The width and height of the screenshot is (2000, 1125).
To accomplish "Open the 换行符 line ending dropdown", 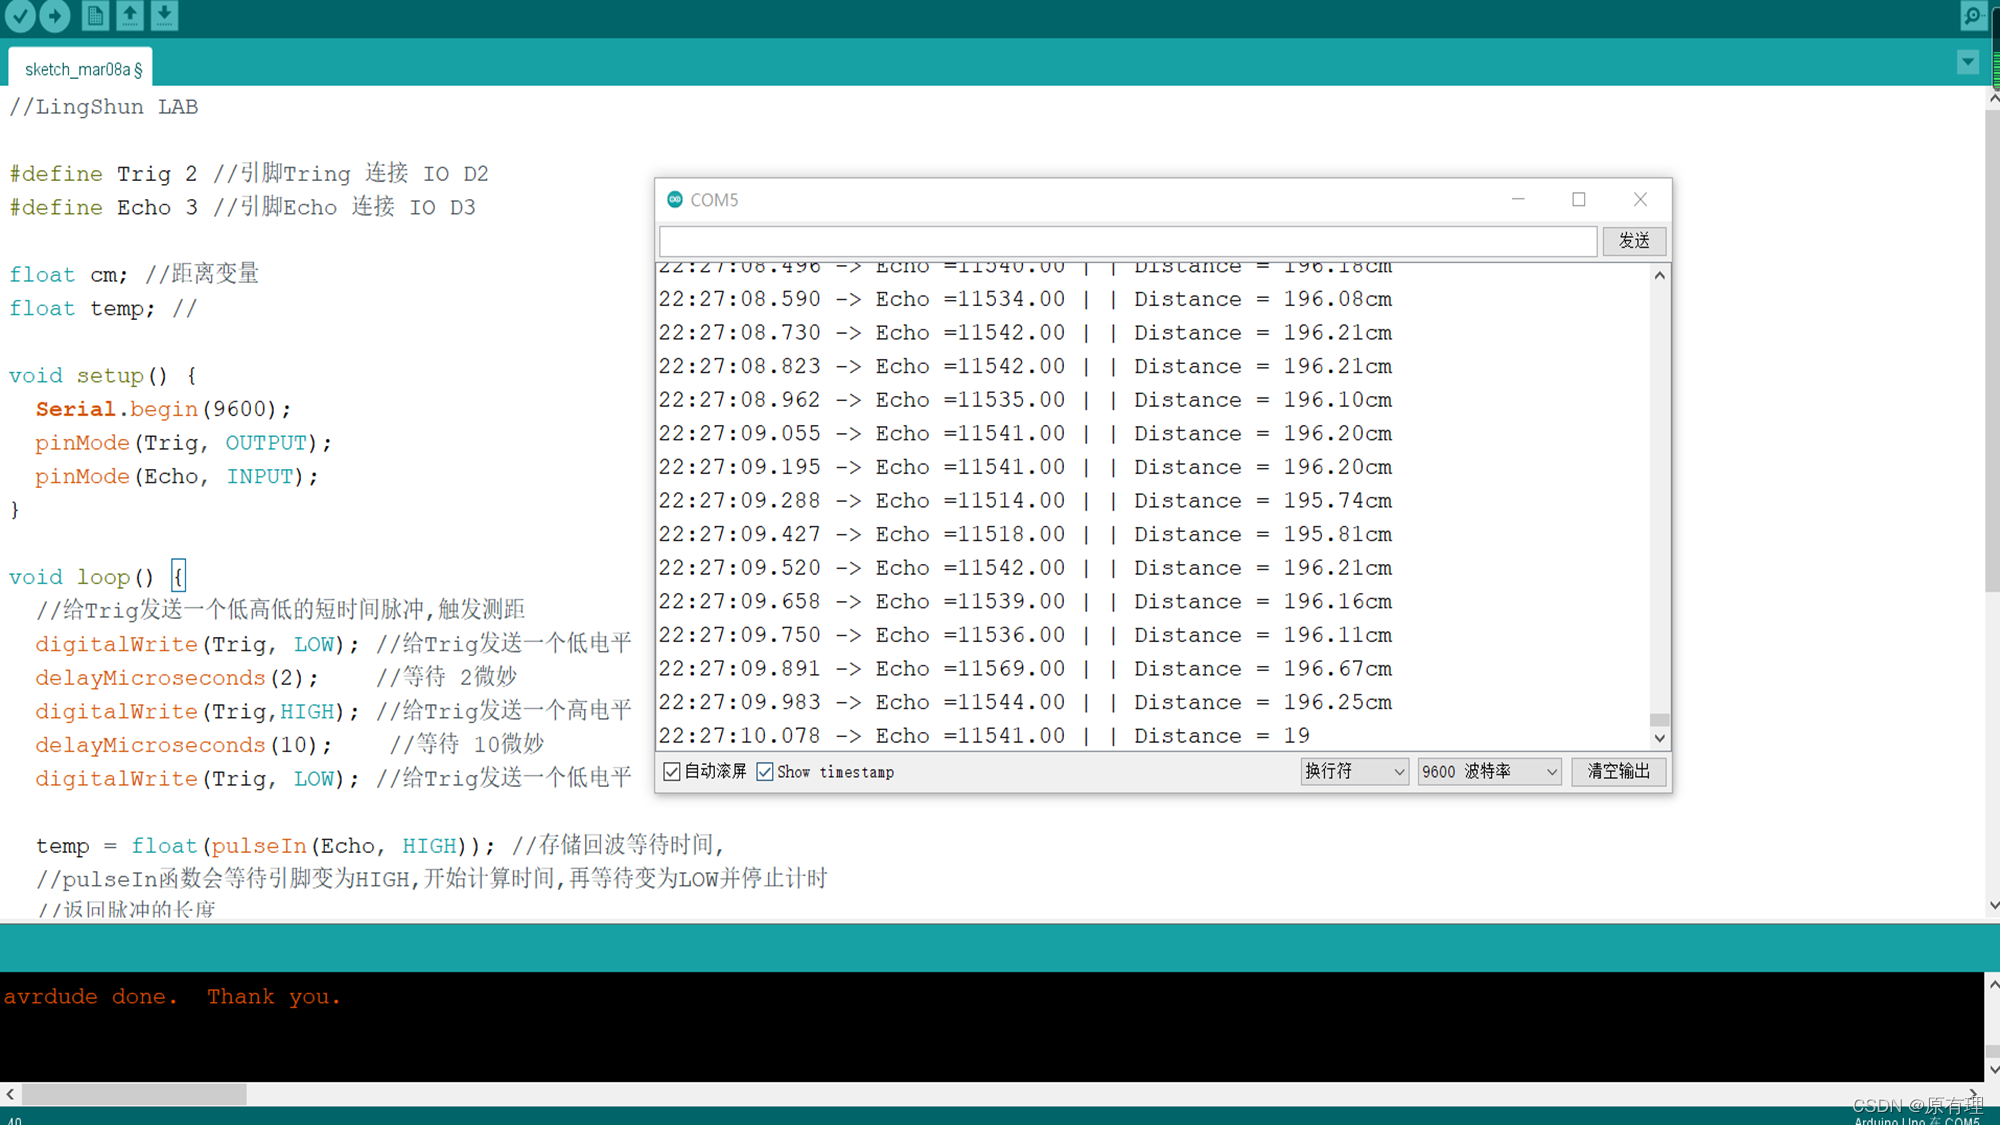I will click(x=1354, y=771).
